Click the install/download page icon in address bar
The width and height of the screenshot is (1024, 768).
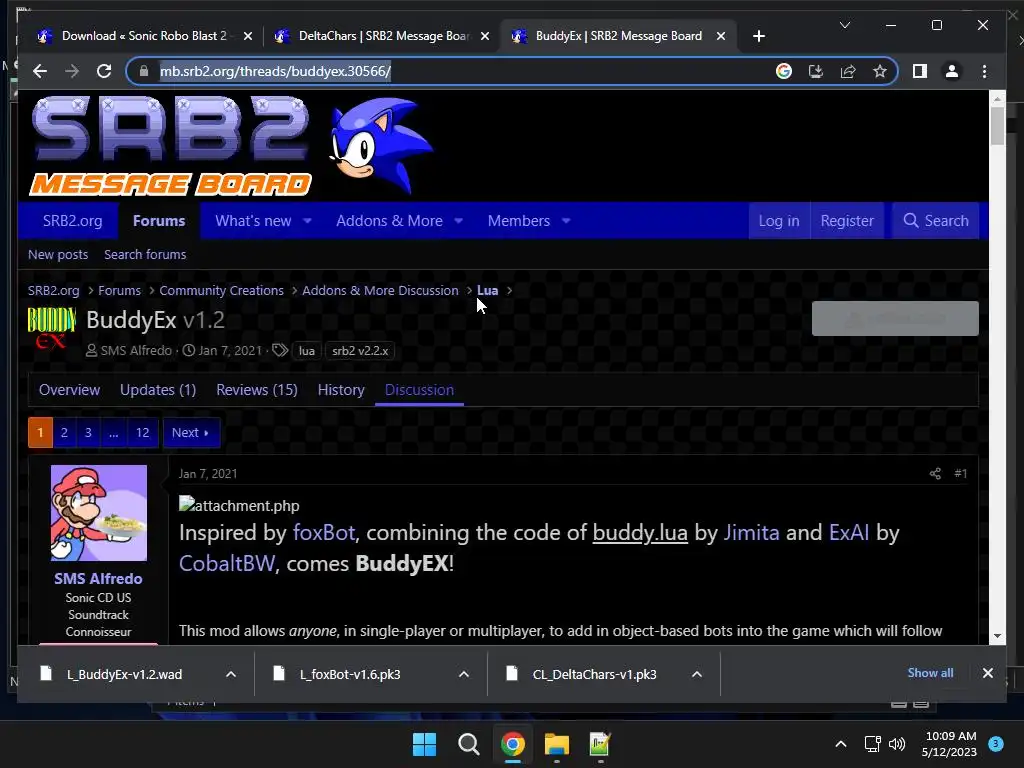pyautogui.click(x=816, y=71)
